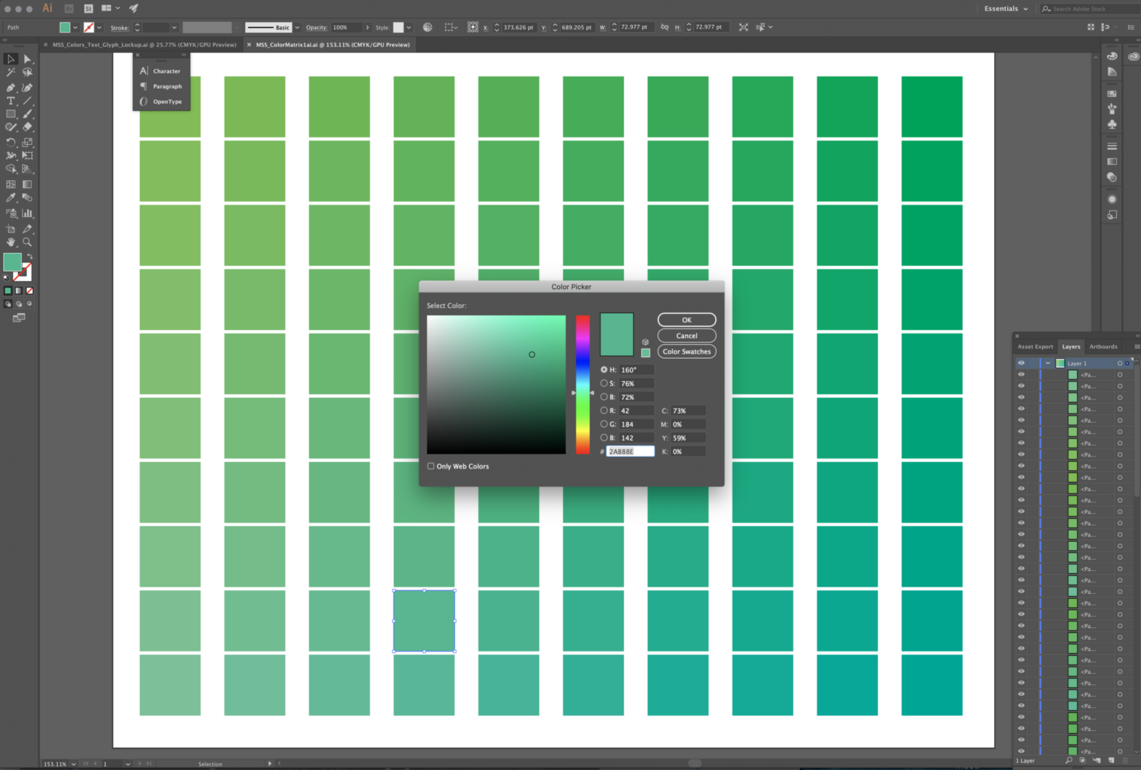Click the Opacity label link

click(x=316, y=28)
